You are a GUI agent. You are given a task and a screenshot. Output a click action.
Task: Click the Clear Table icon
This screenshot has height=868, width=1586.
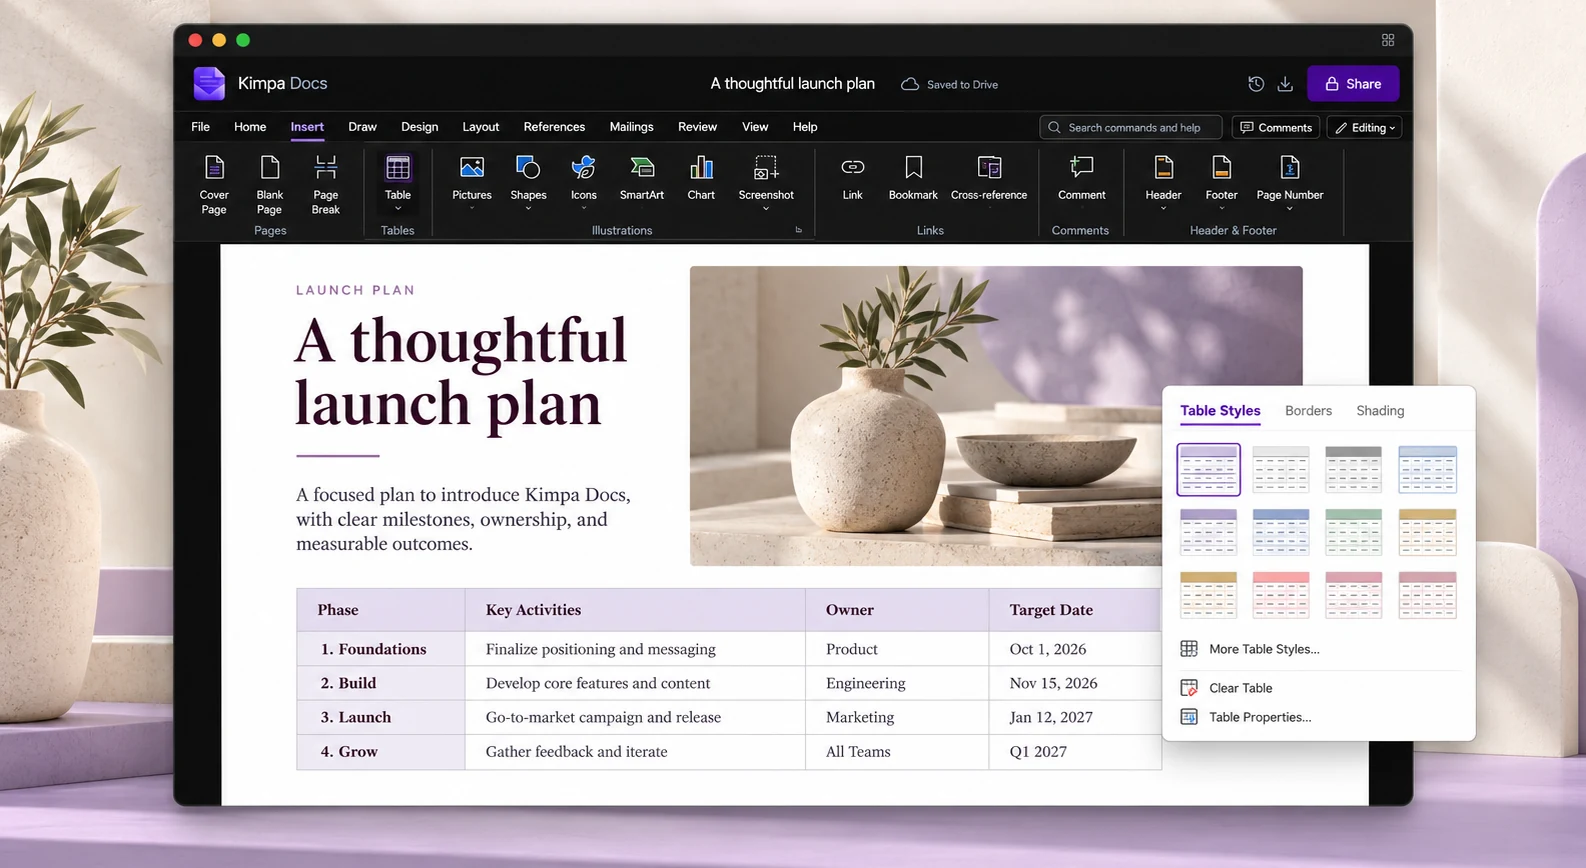(x=1189, y=688)
